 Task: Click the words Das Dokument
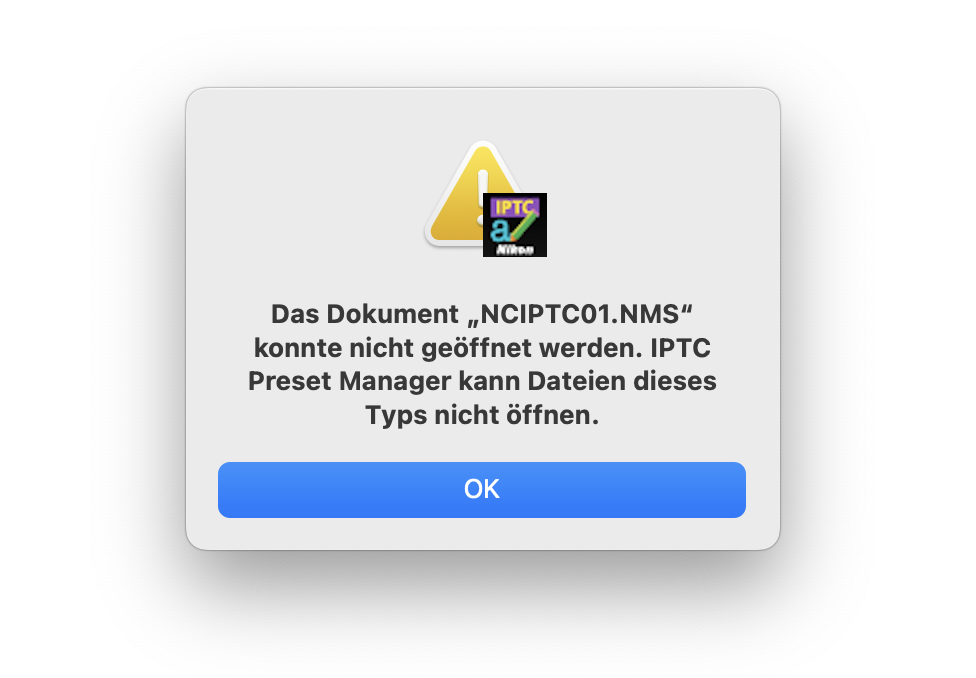click(x=365, y=314)
